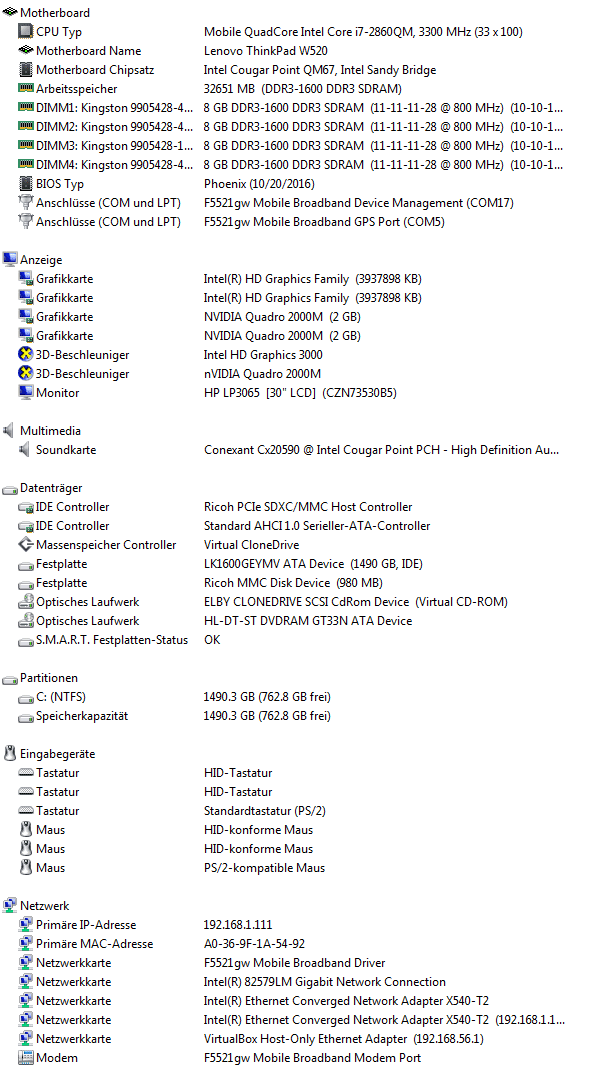Select the Intel HD Graphics 3000 3D-Beschleuniger icon

pos(25,354)
